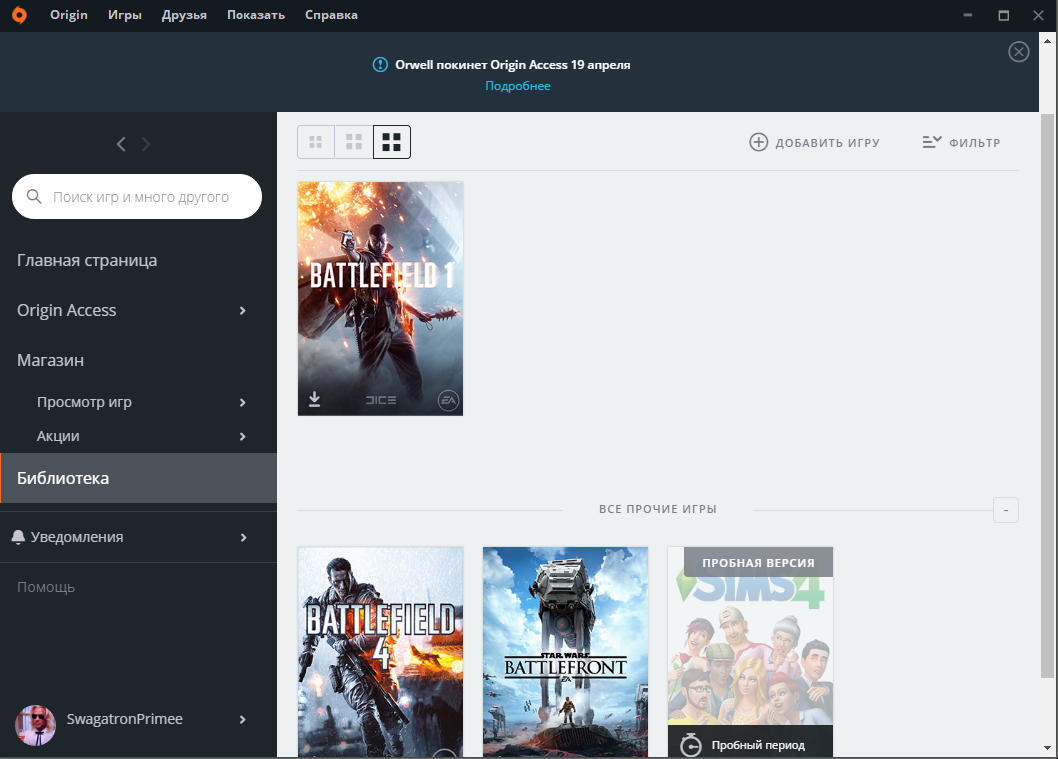
Task: Dismiss the Orwell notification banner
Action: (1018, 52)
